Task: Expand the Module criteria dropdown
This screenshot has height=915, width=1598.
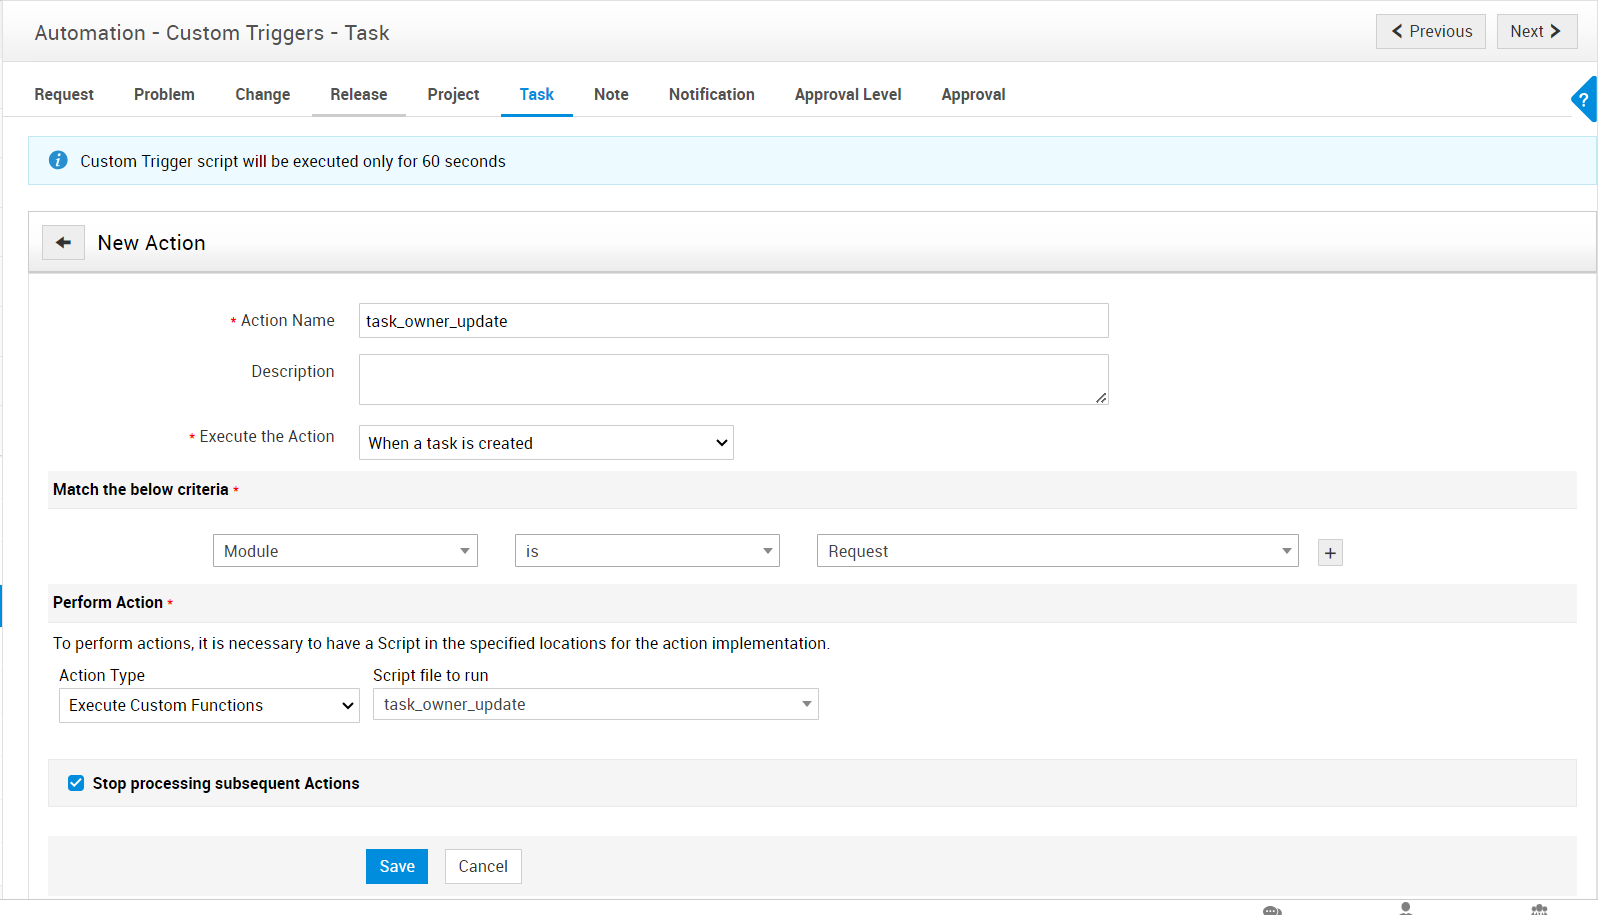Action: coord(345,551)
